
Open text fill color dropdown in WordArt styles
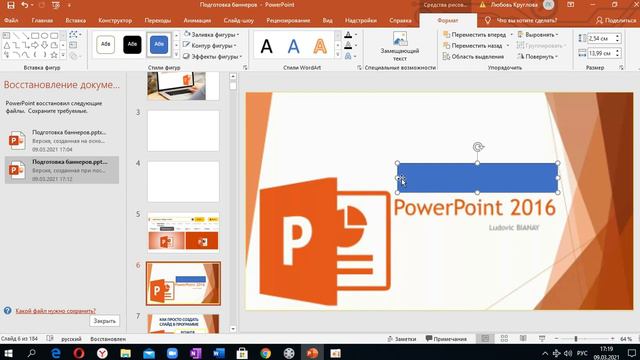356,35
